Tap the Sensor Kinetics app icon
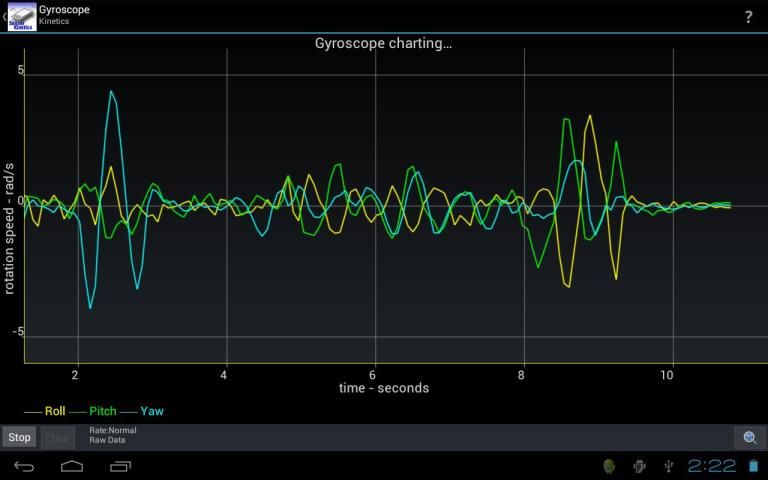This screenshot has width=768, height=480. pyautogui.click(x=22, y=17)
